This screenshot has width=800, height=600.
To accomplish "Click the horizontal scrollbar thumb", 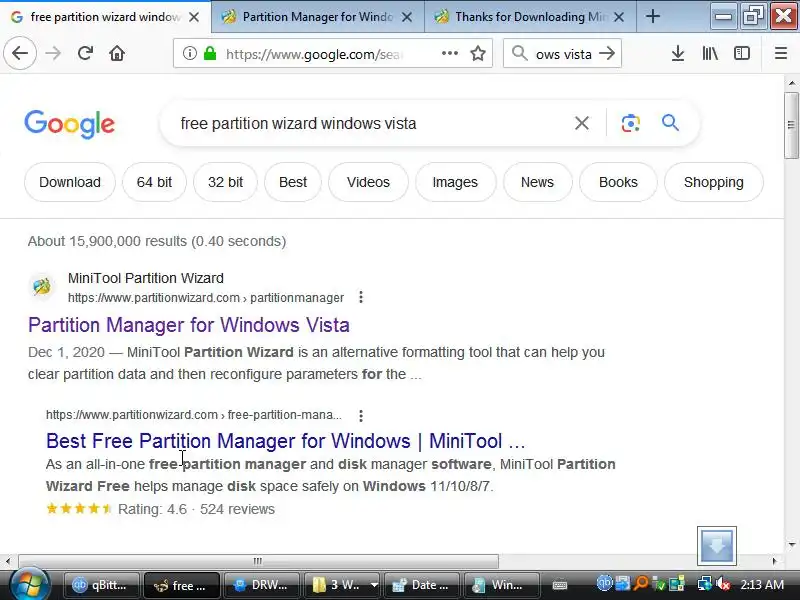I will point(258,561).
